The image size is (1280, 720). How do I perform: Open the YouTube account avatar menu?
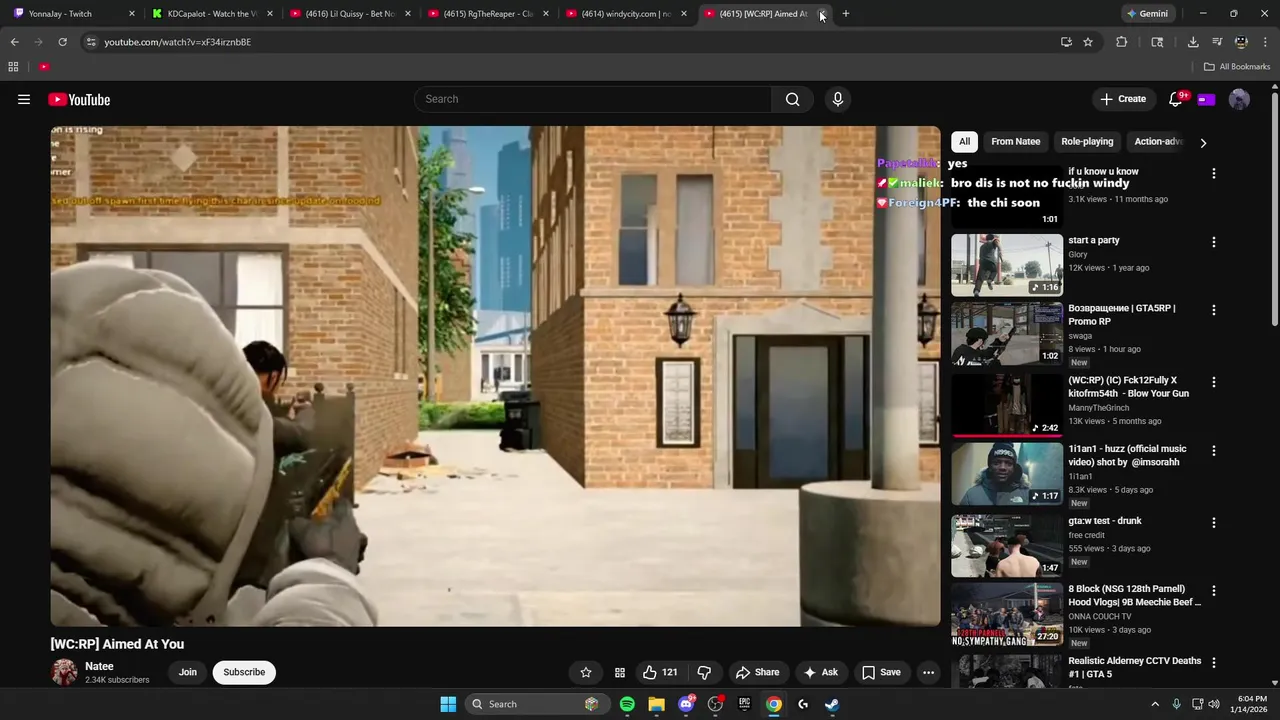1239,99
